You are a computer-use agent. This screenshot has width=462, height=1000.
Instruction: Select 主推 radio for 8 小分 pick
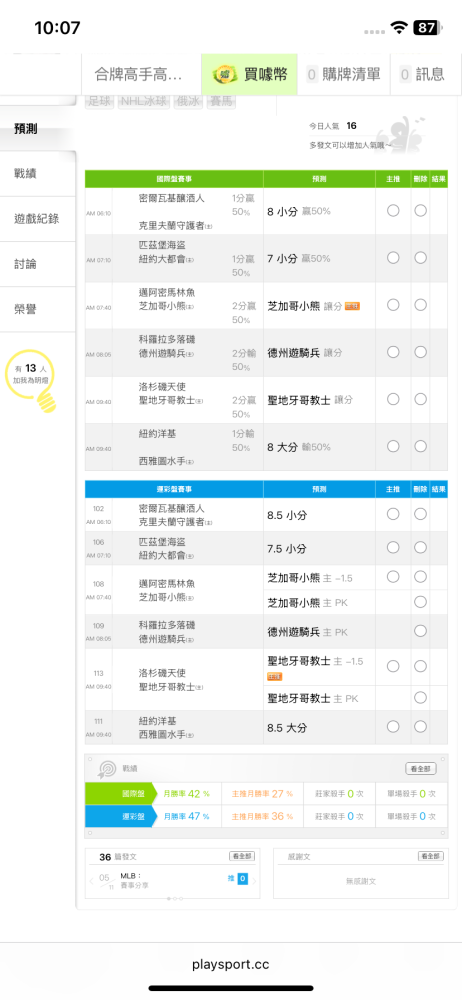click(393, 210)
